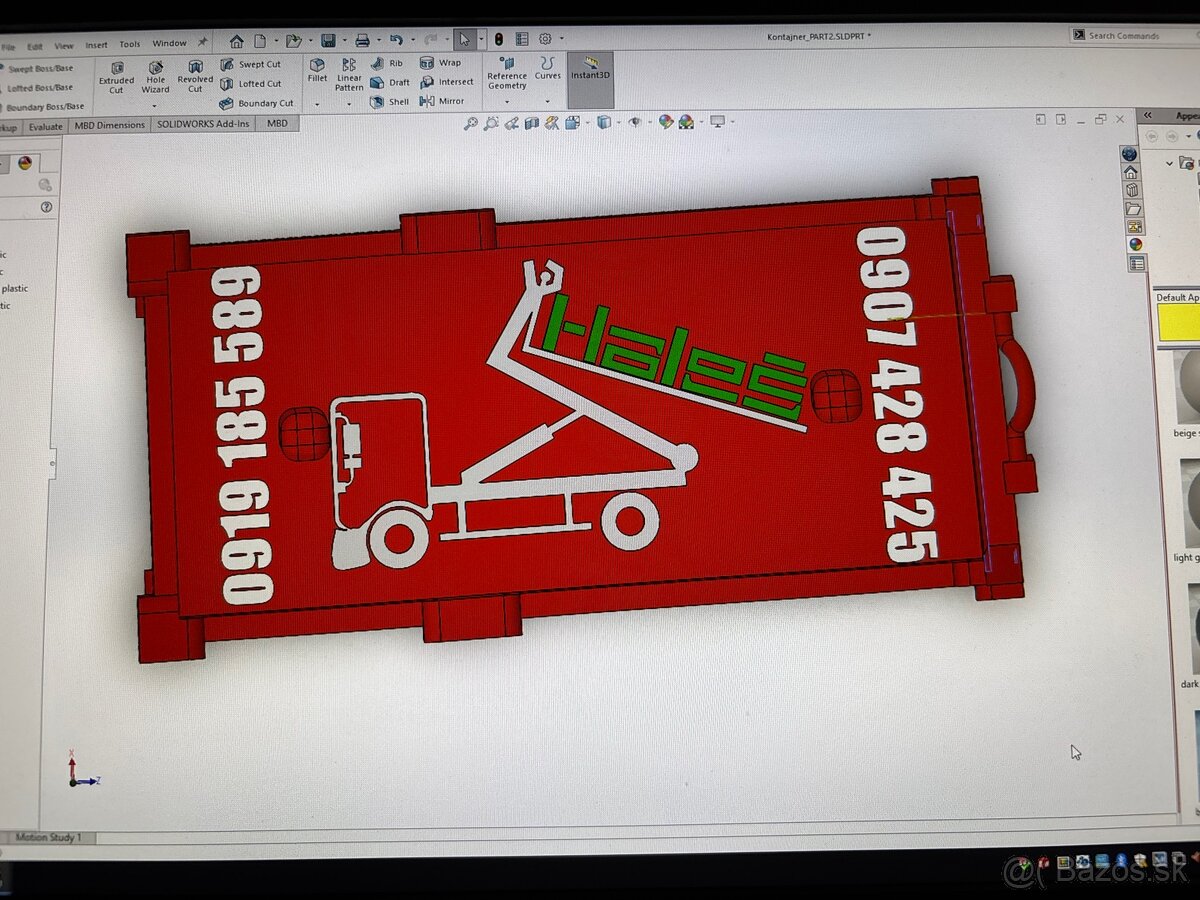Switch to the SOLIDWORKS Add-Ins tab

click(x=204, y=125)
